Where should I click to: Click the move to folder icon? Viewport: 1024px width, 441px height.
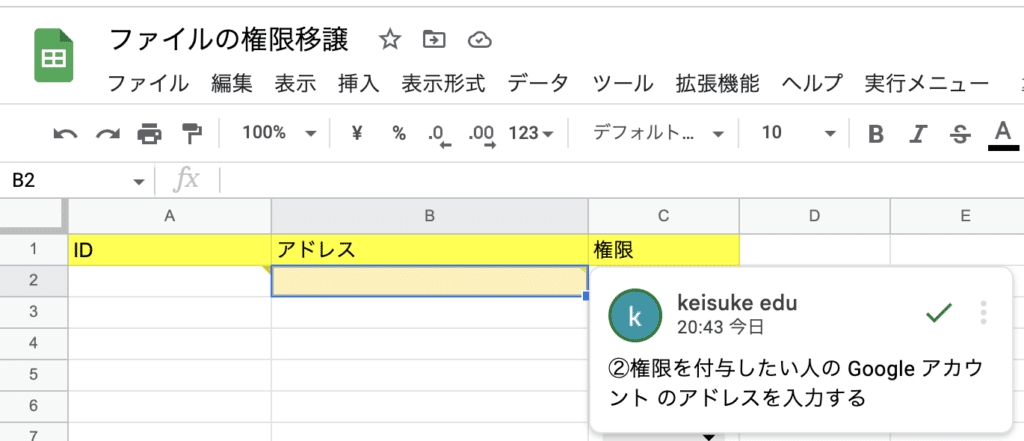[434, 41]
